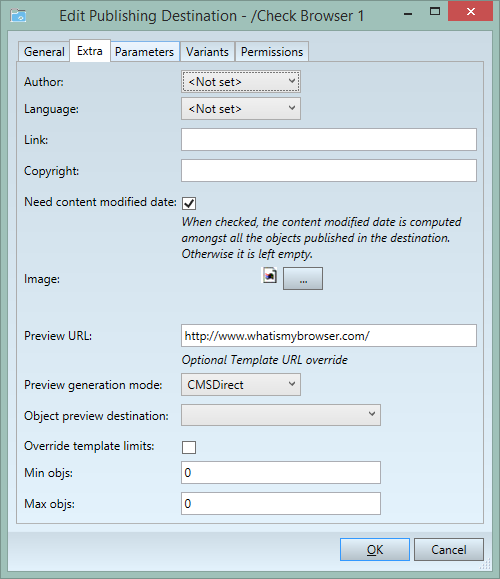Screen dimensions: 500x579
Task: Click the Cancel button
Action: coord(449,549)
